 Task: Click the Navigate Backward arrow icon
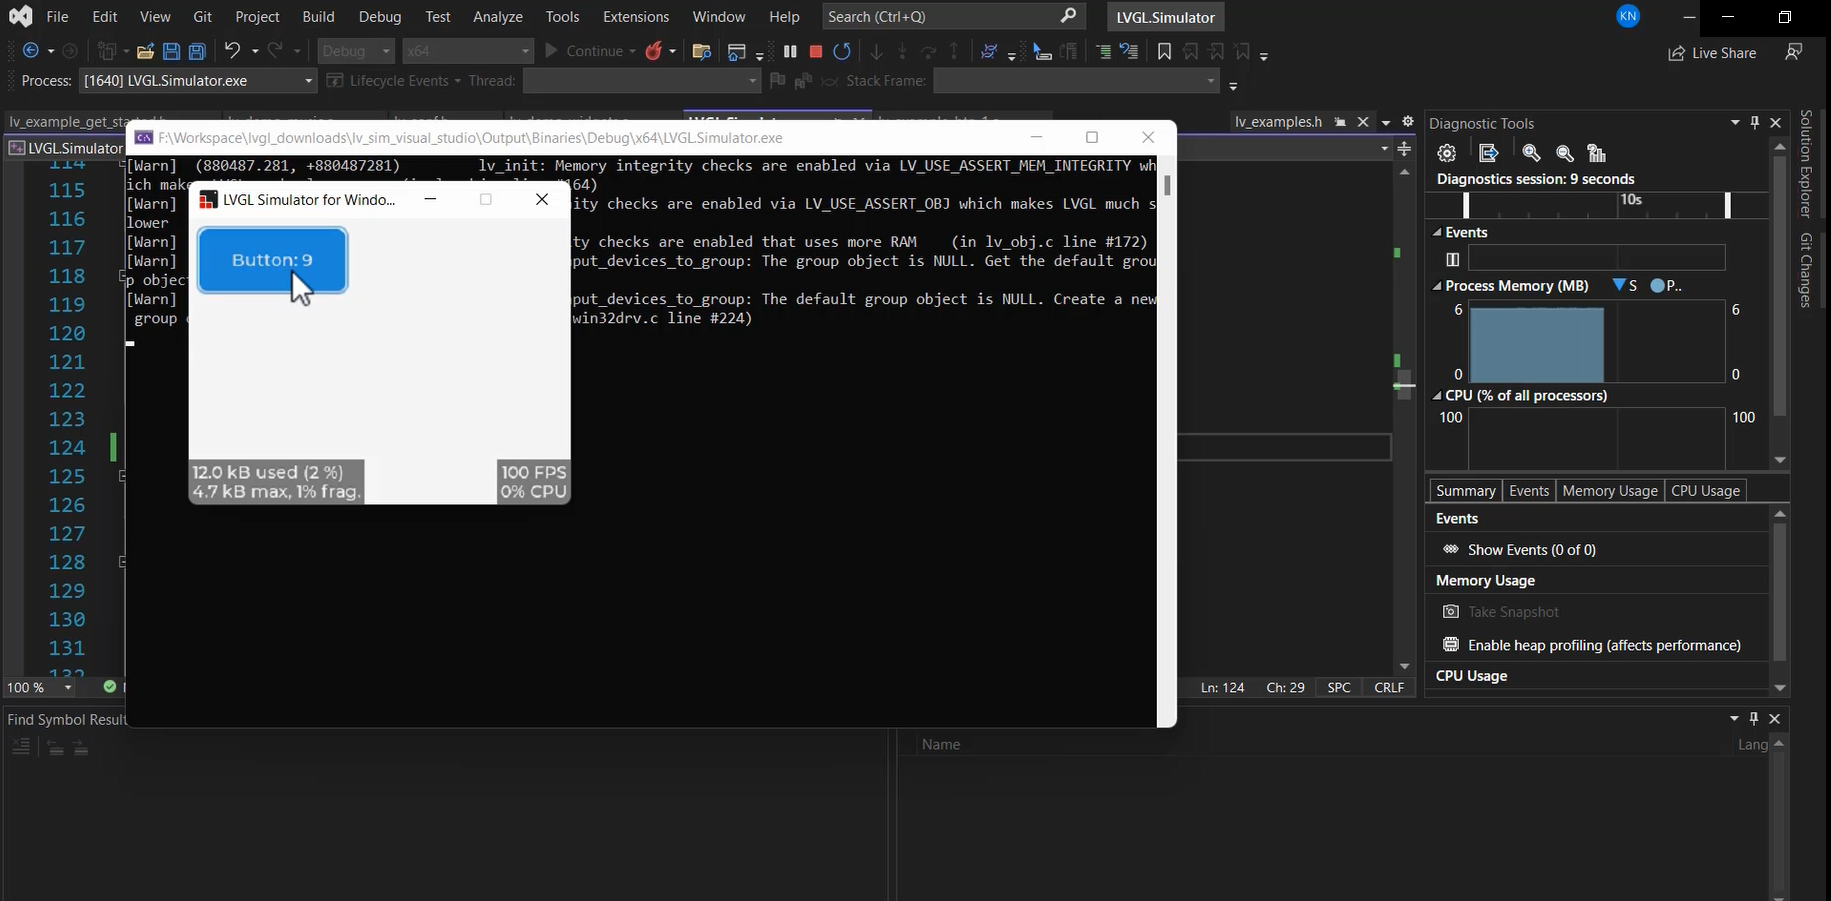[31, 51]
